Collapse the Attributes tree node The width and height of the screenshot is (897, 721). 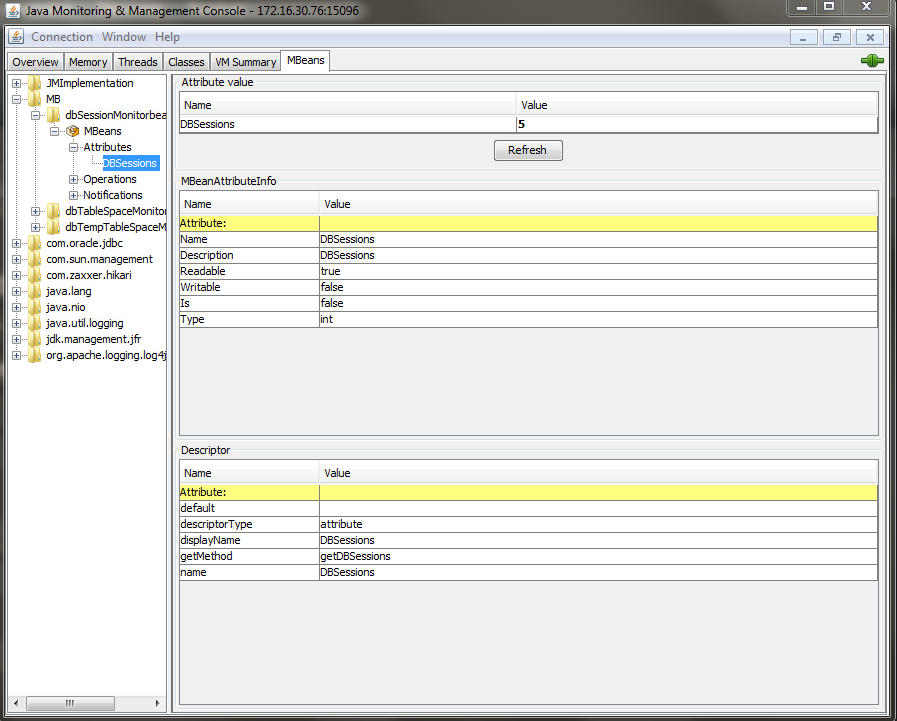click(73, 147)
